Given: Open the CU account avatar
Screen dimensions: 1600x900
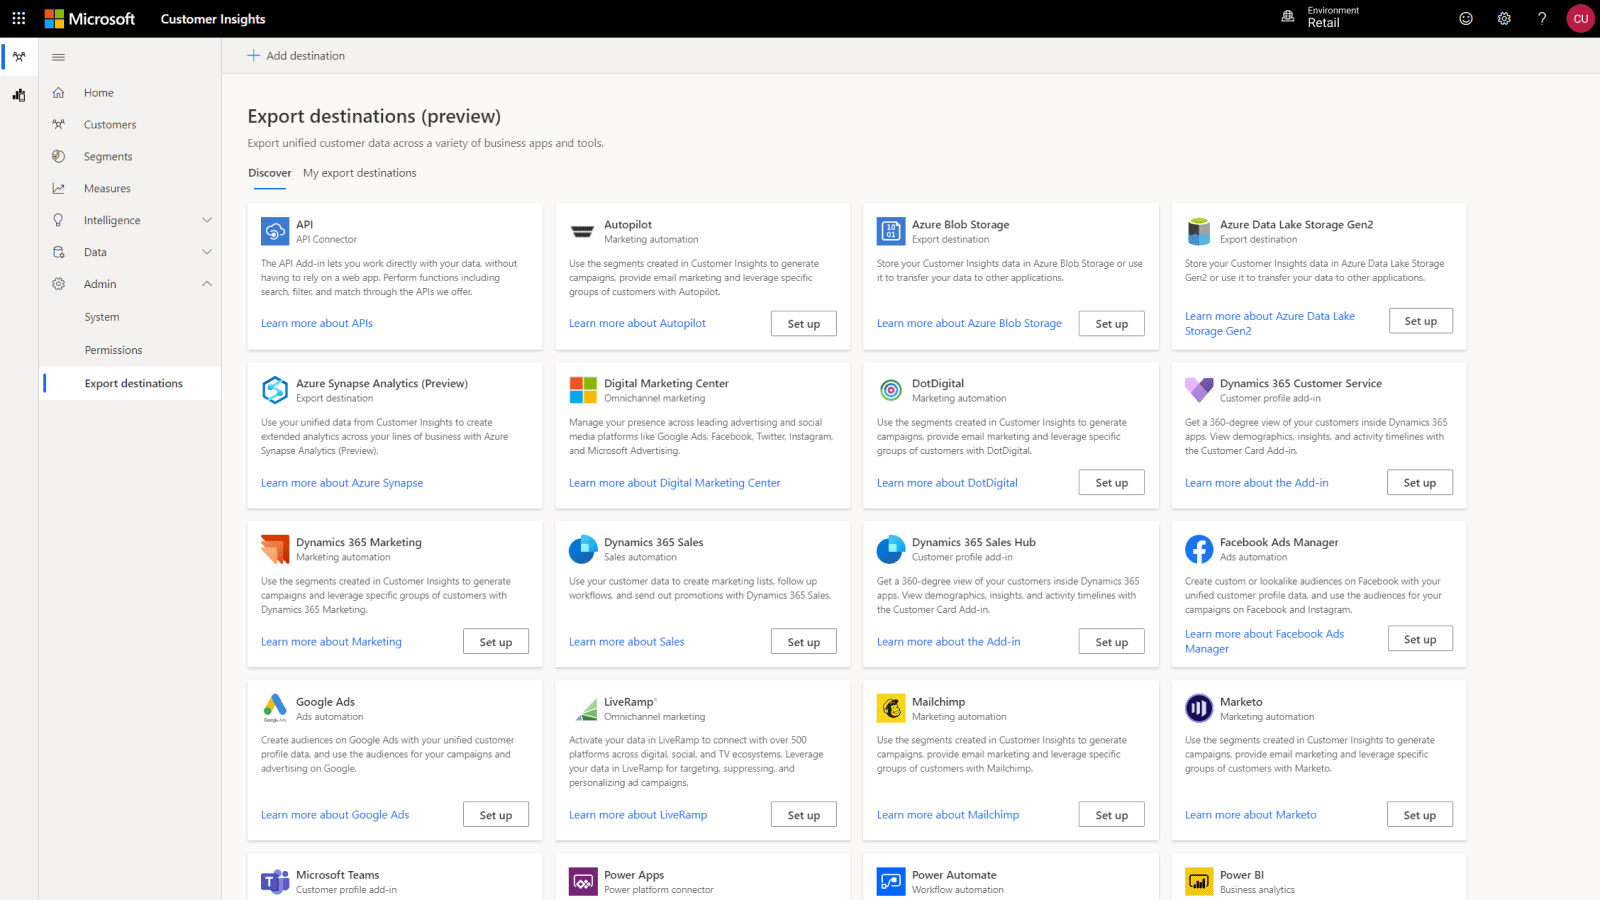Looking at the screenshot, I should click(1581, 18).
